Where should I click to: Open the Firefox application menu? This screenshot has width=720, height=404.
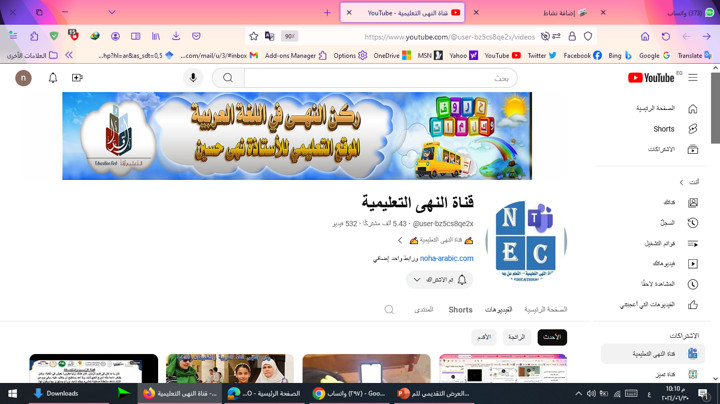(13, 36)
